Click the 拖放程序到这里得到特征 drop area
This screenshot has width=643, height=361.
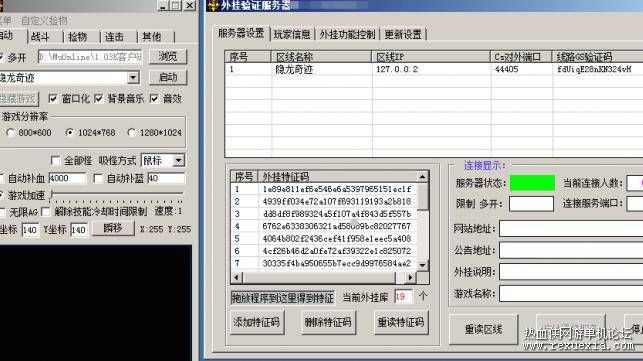[x=283, y=298]
